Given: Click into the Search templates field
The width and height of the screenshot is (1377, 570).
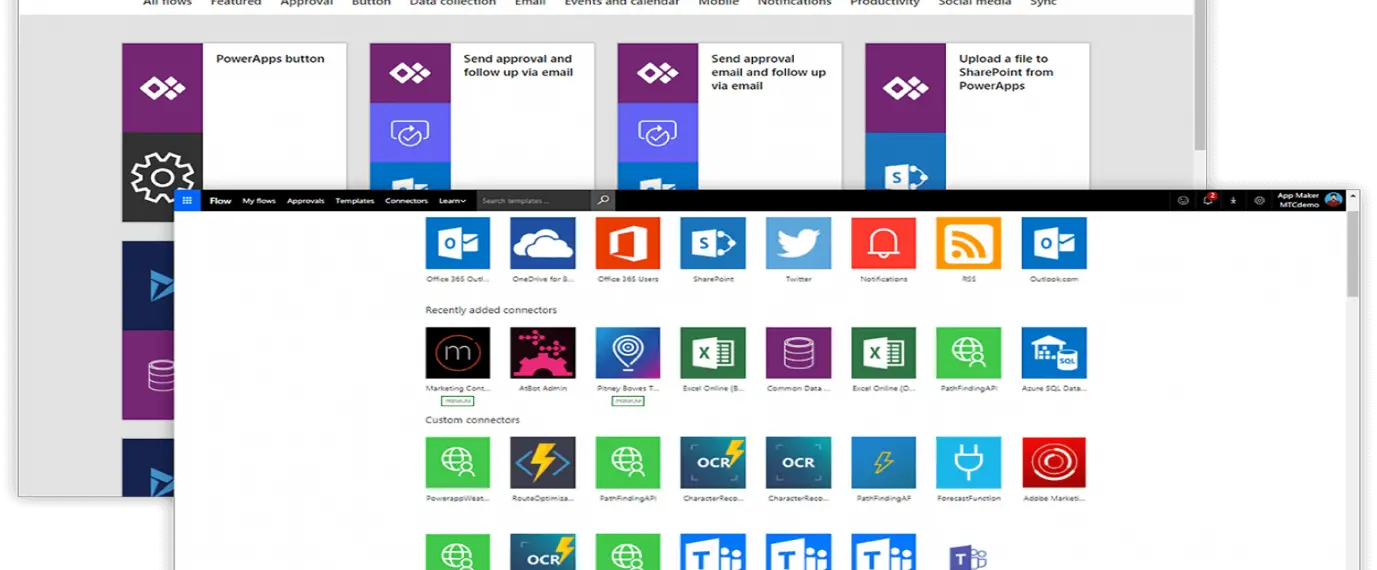Looking at the screenshot, I should point(533,201).
